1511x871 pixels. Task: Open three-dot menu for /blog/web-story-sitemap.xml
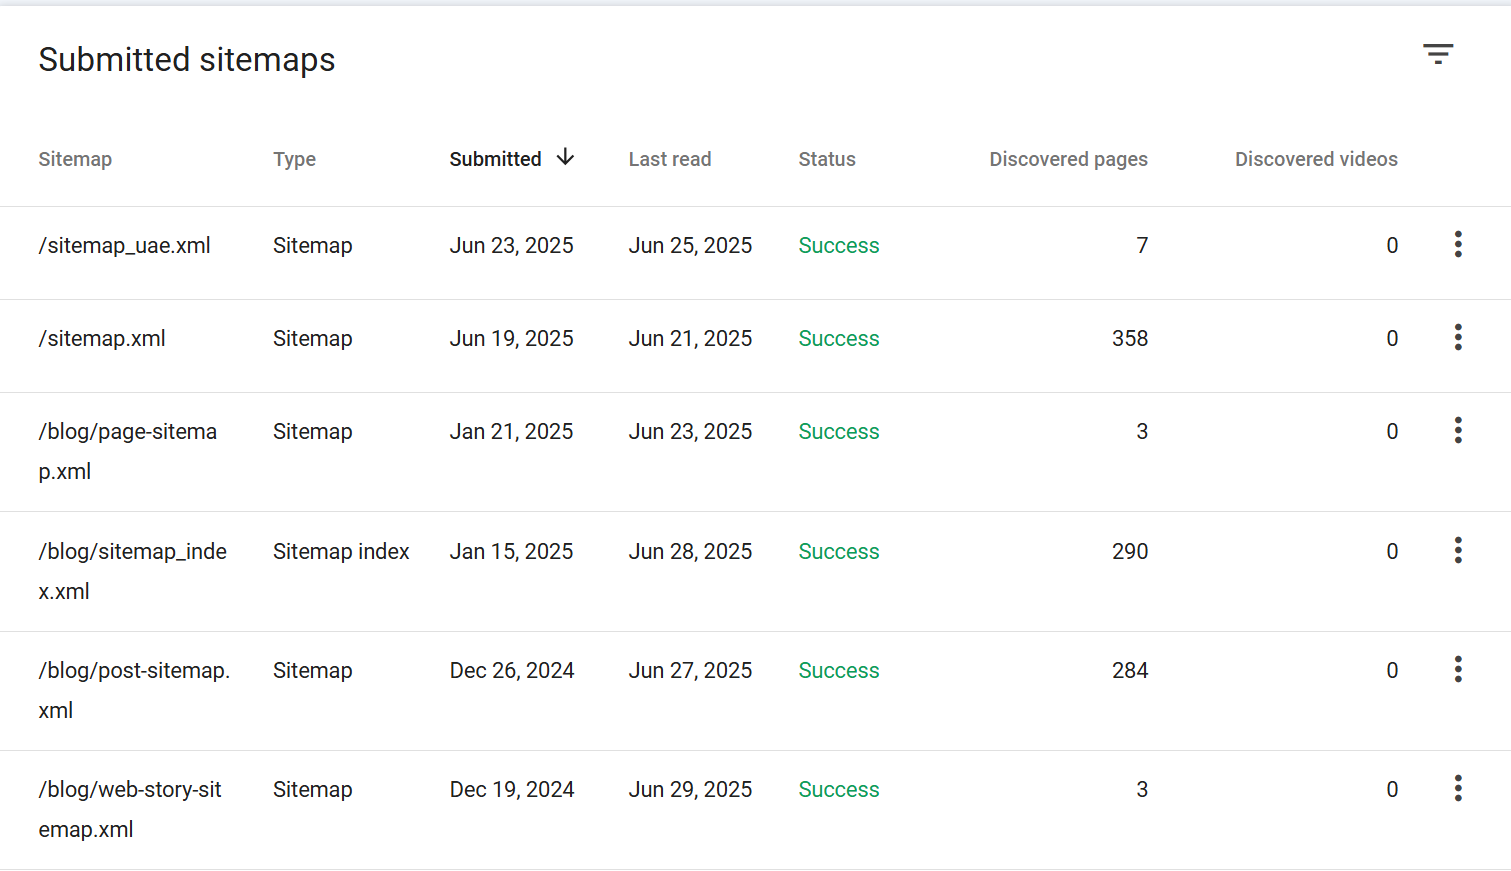[x=1458, y=789]
